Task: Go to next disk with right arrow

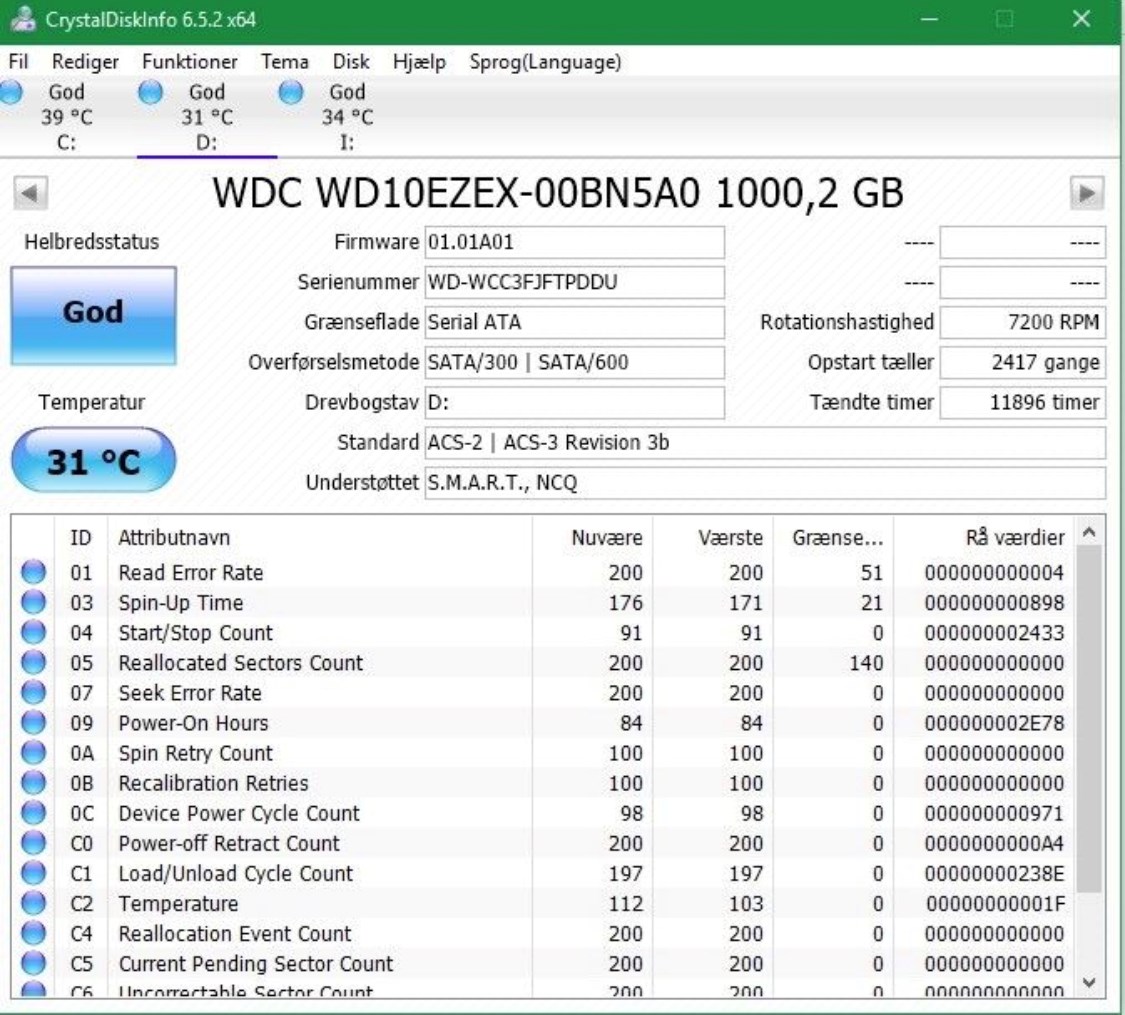Action: point(1087,193)
